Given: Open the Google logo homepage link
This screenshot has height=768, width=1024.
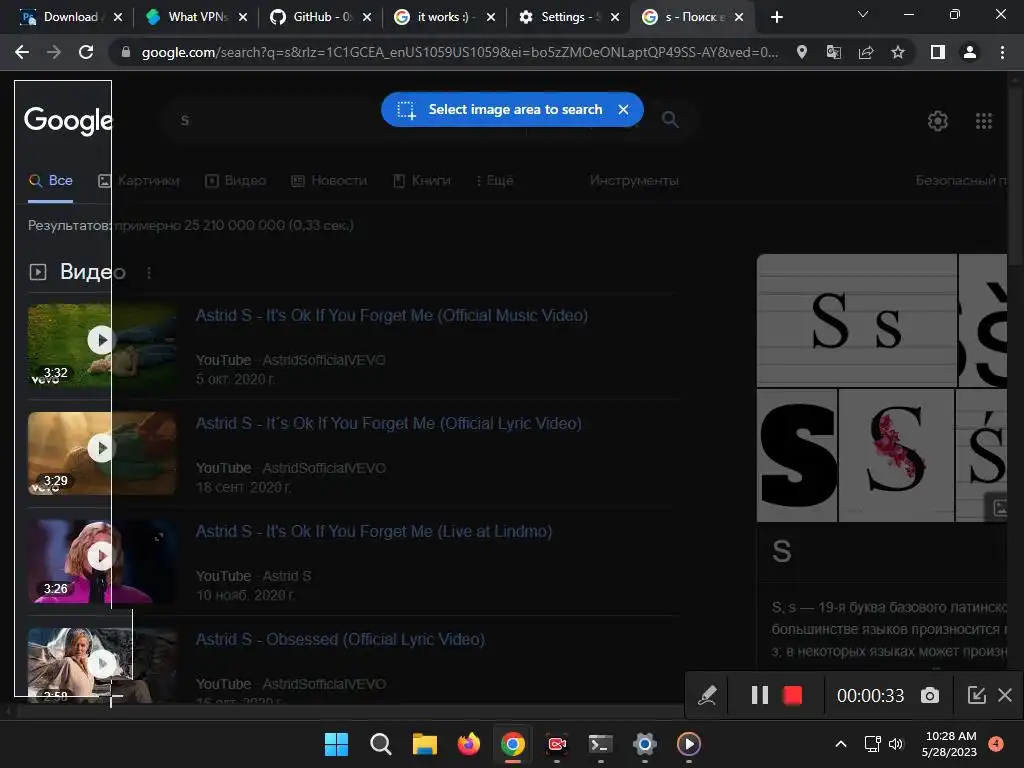Looking at the screenshot, I should point(68,121).
